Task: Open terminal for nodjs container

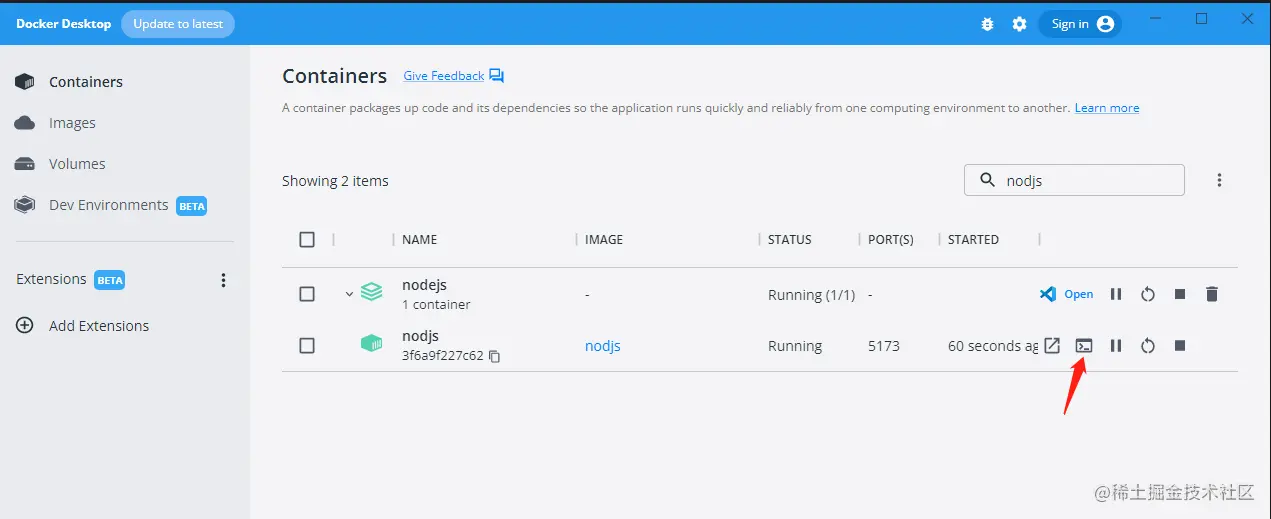Action: [1084, 345]
